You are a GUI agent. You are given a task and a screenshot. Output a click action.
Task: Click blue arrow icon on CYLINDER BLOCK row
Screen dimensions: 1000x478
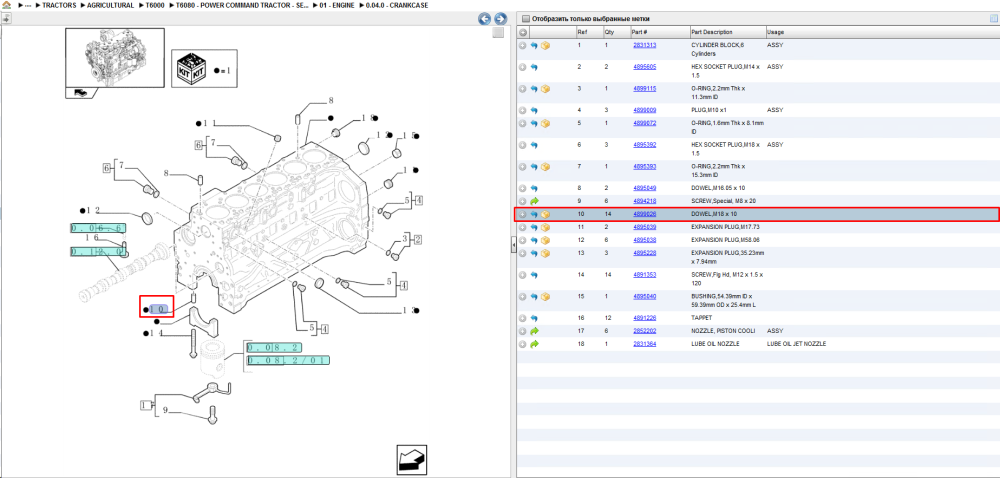(x=534, y=46)
